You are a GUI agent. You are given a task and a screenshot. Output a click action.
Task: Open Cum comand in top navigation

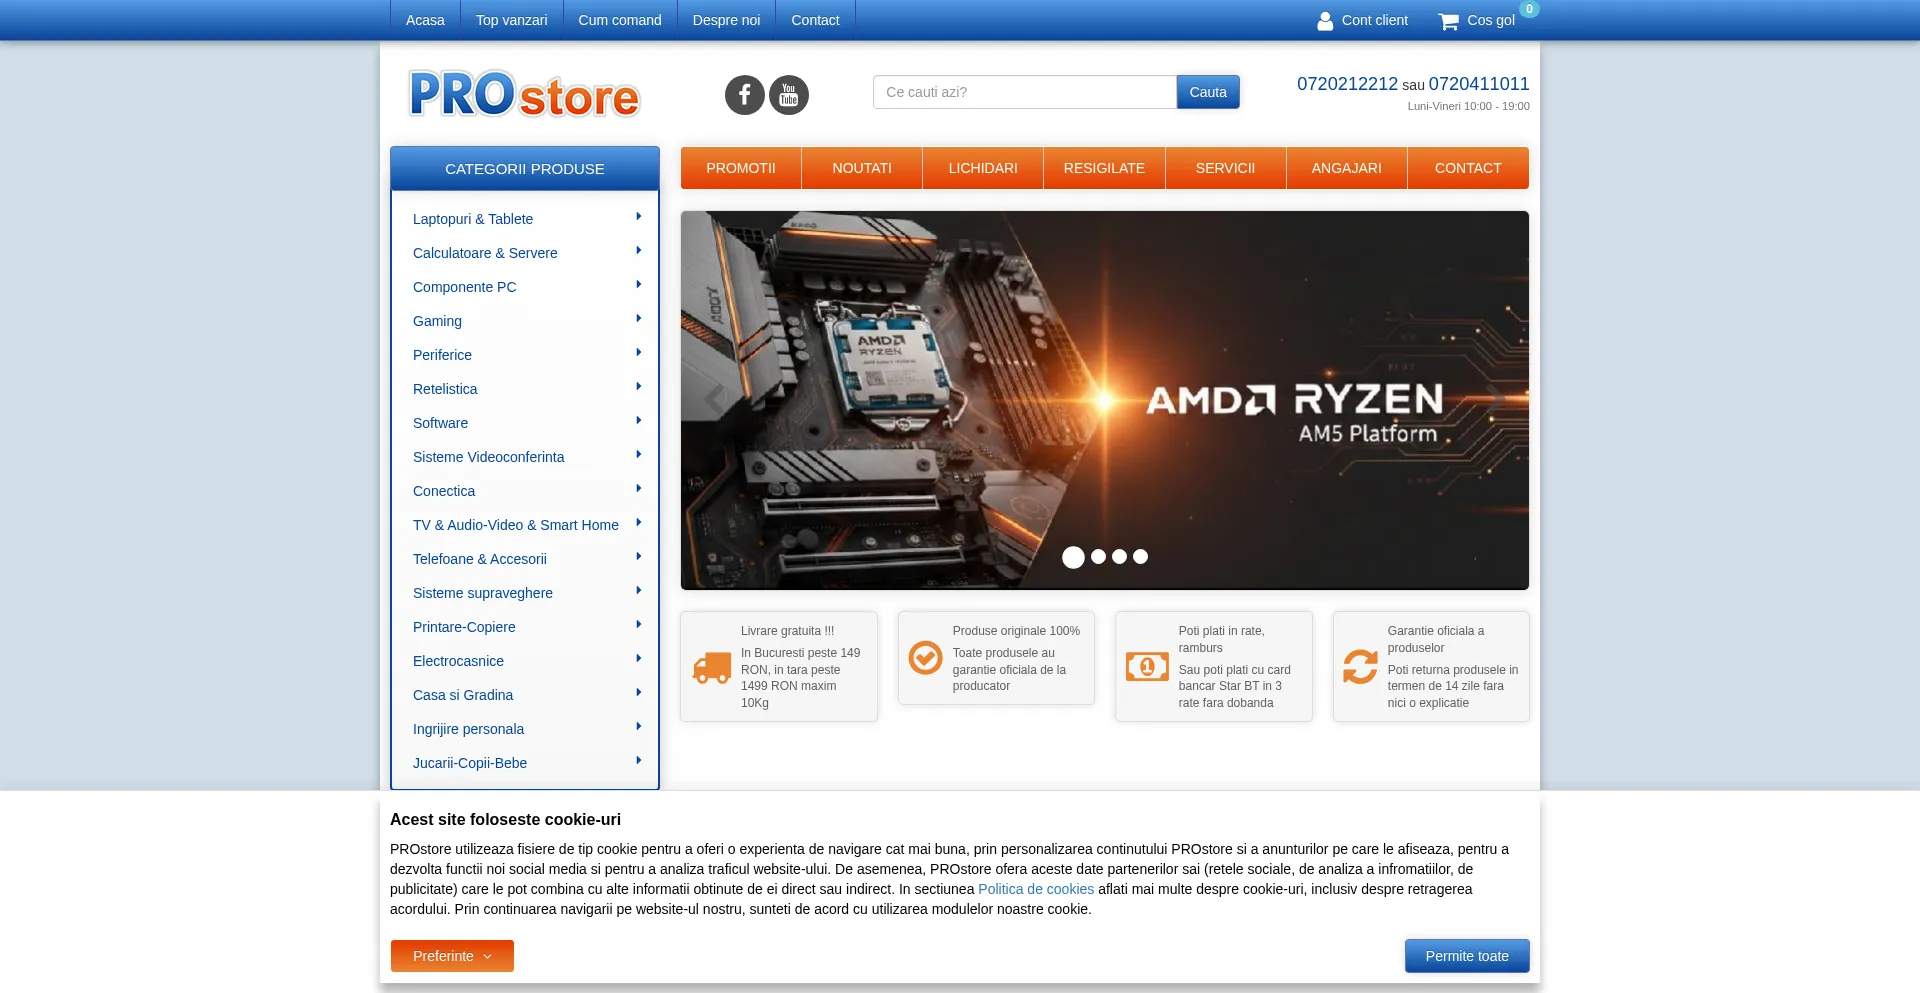click(620, 20)
